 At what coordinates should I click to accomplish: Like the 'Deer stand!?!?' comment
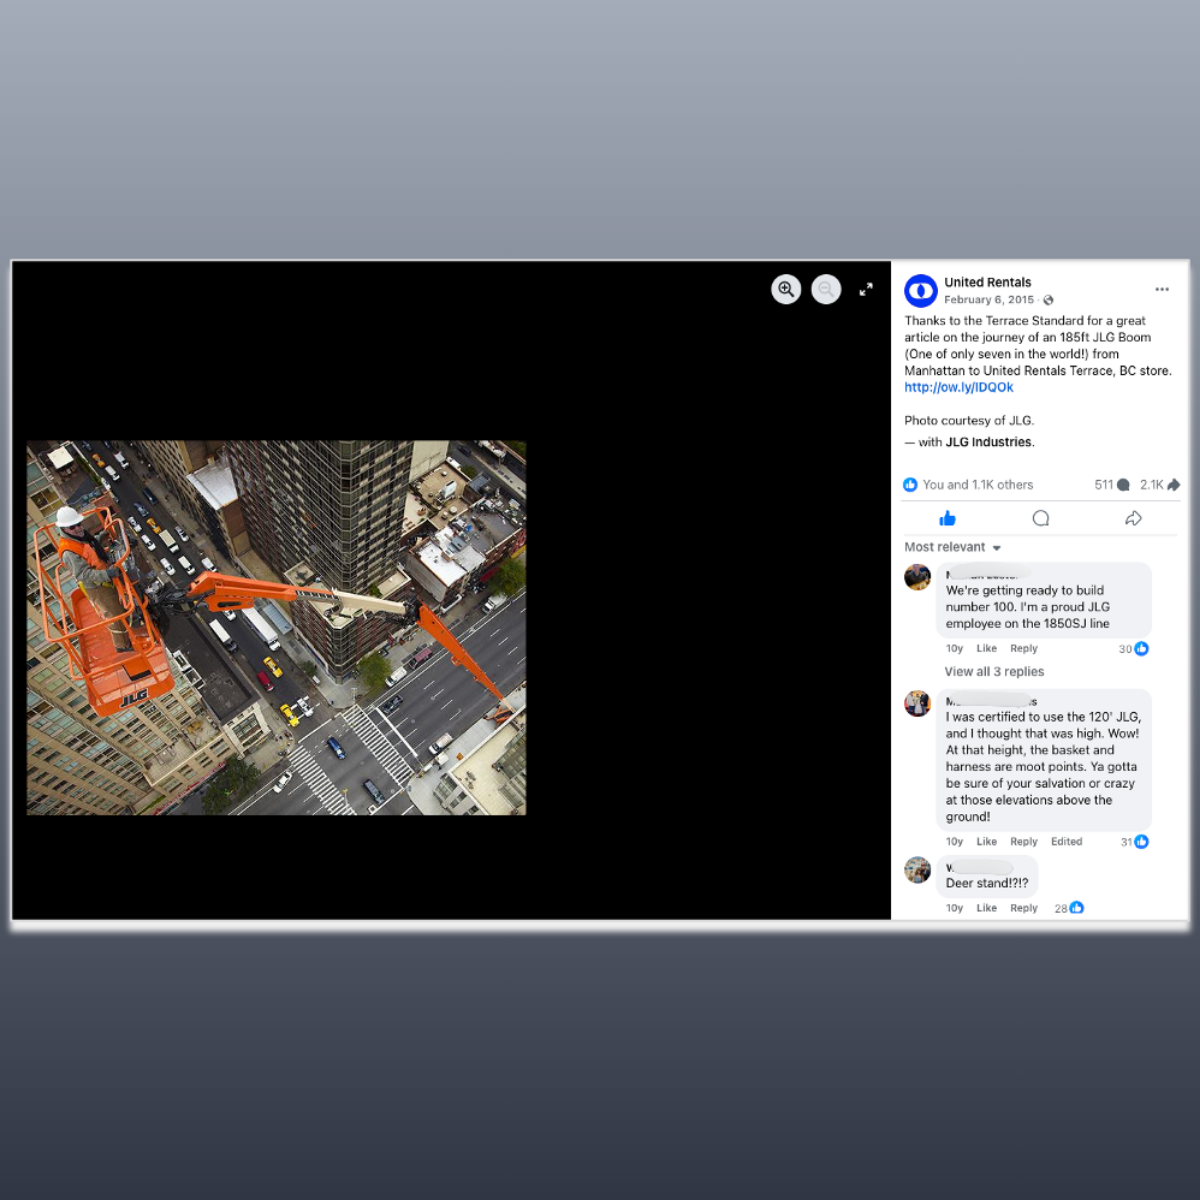click(x=986, y=908)
